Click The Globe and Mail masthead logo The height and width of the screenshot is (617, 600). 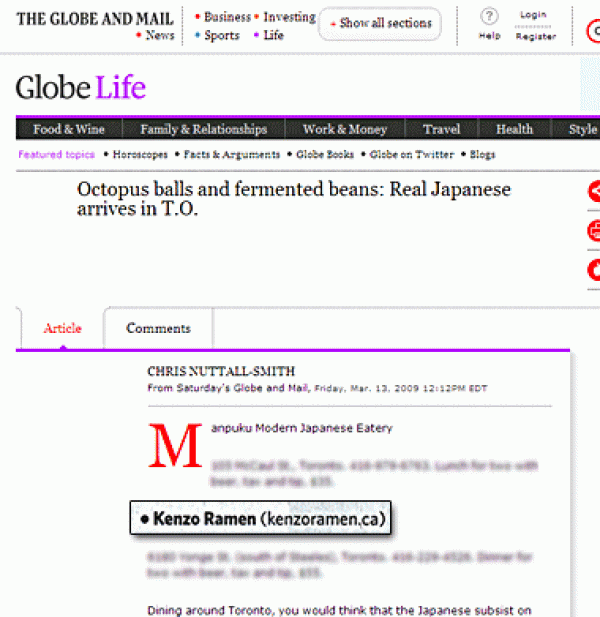[x=95, y=19]
